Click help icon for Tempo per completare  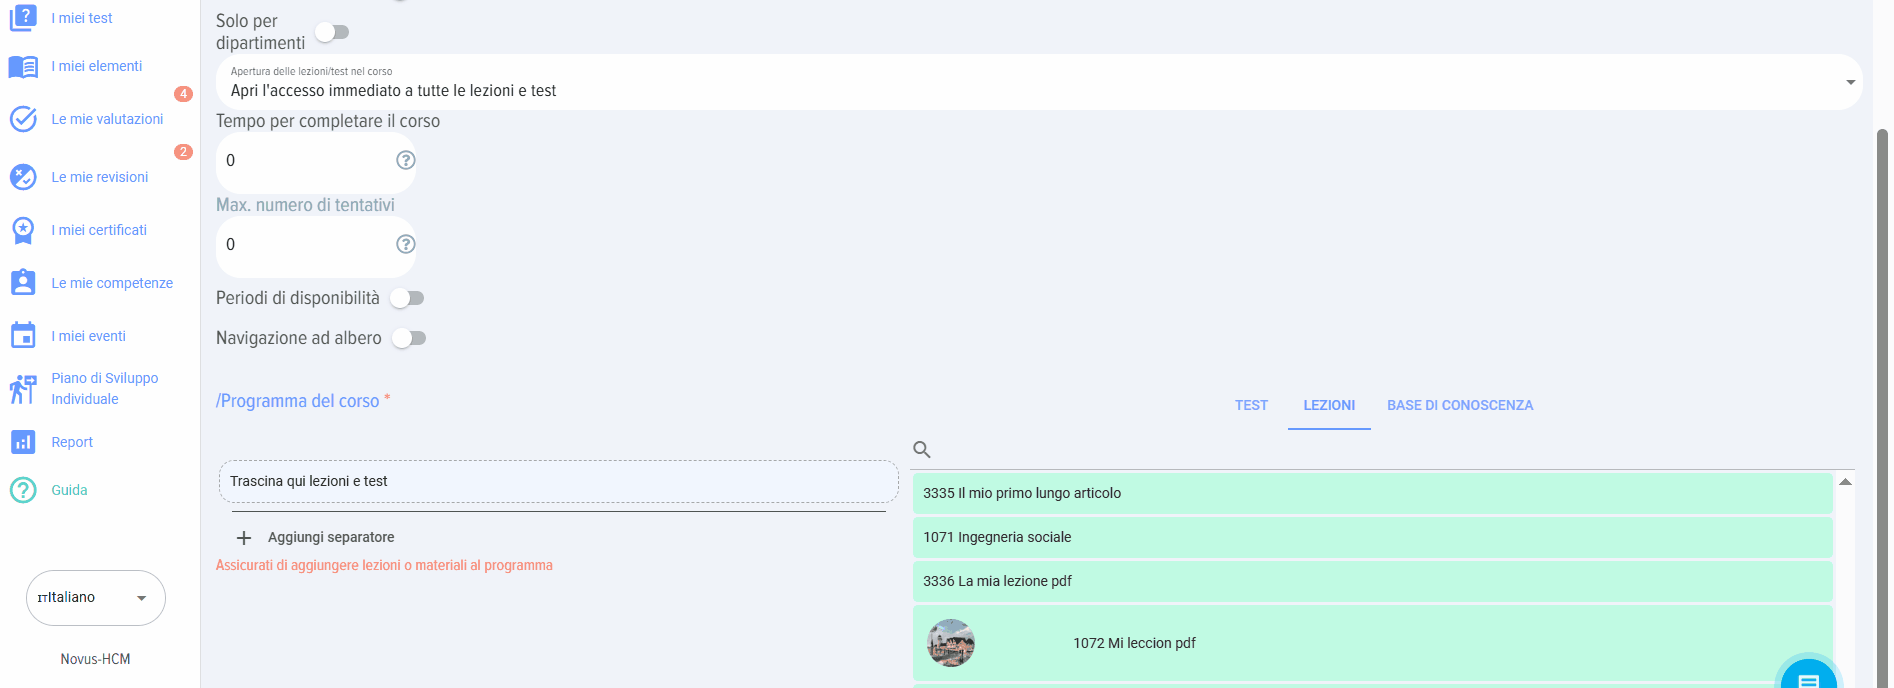click(x=405, y=160)
